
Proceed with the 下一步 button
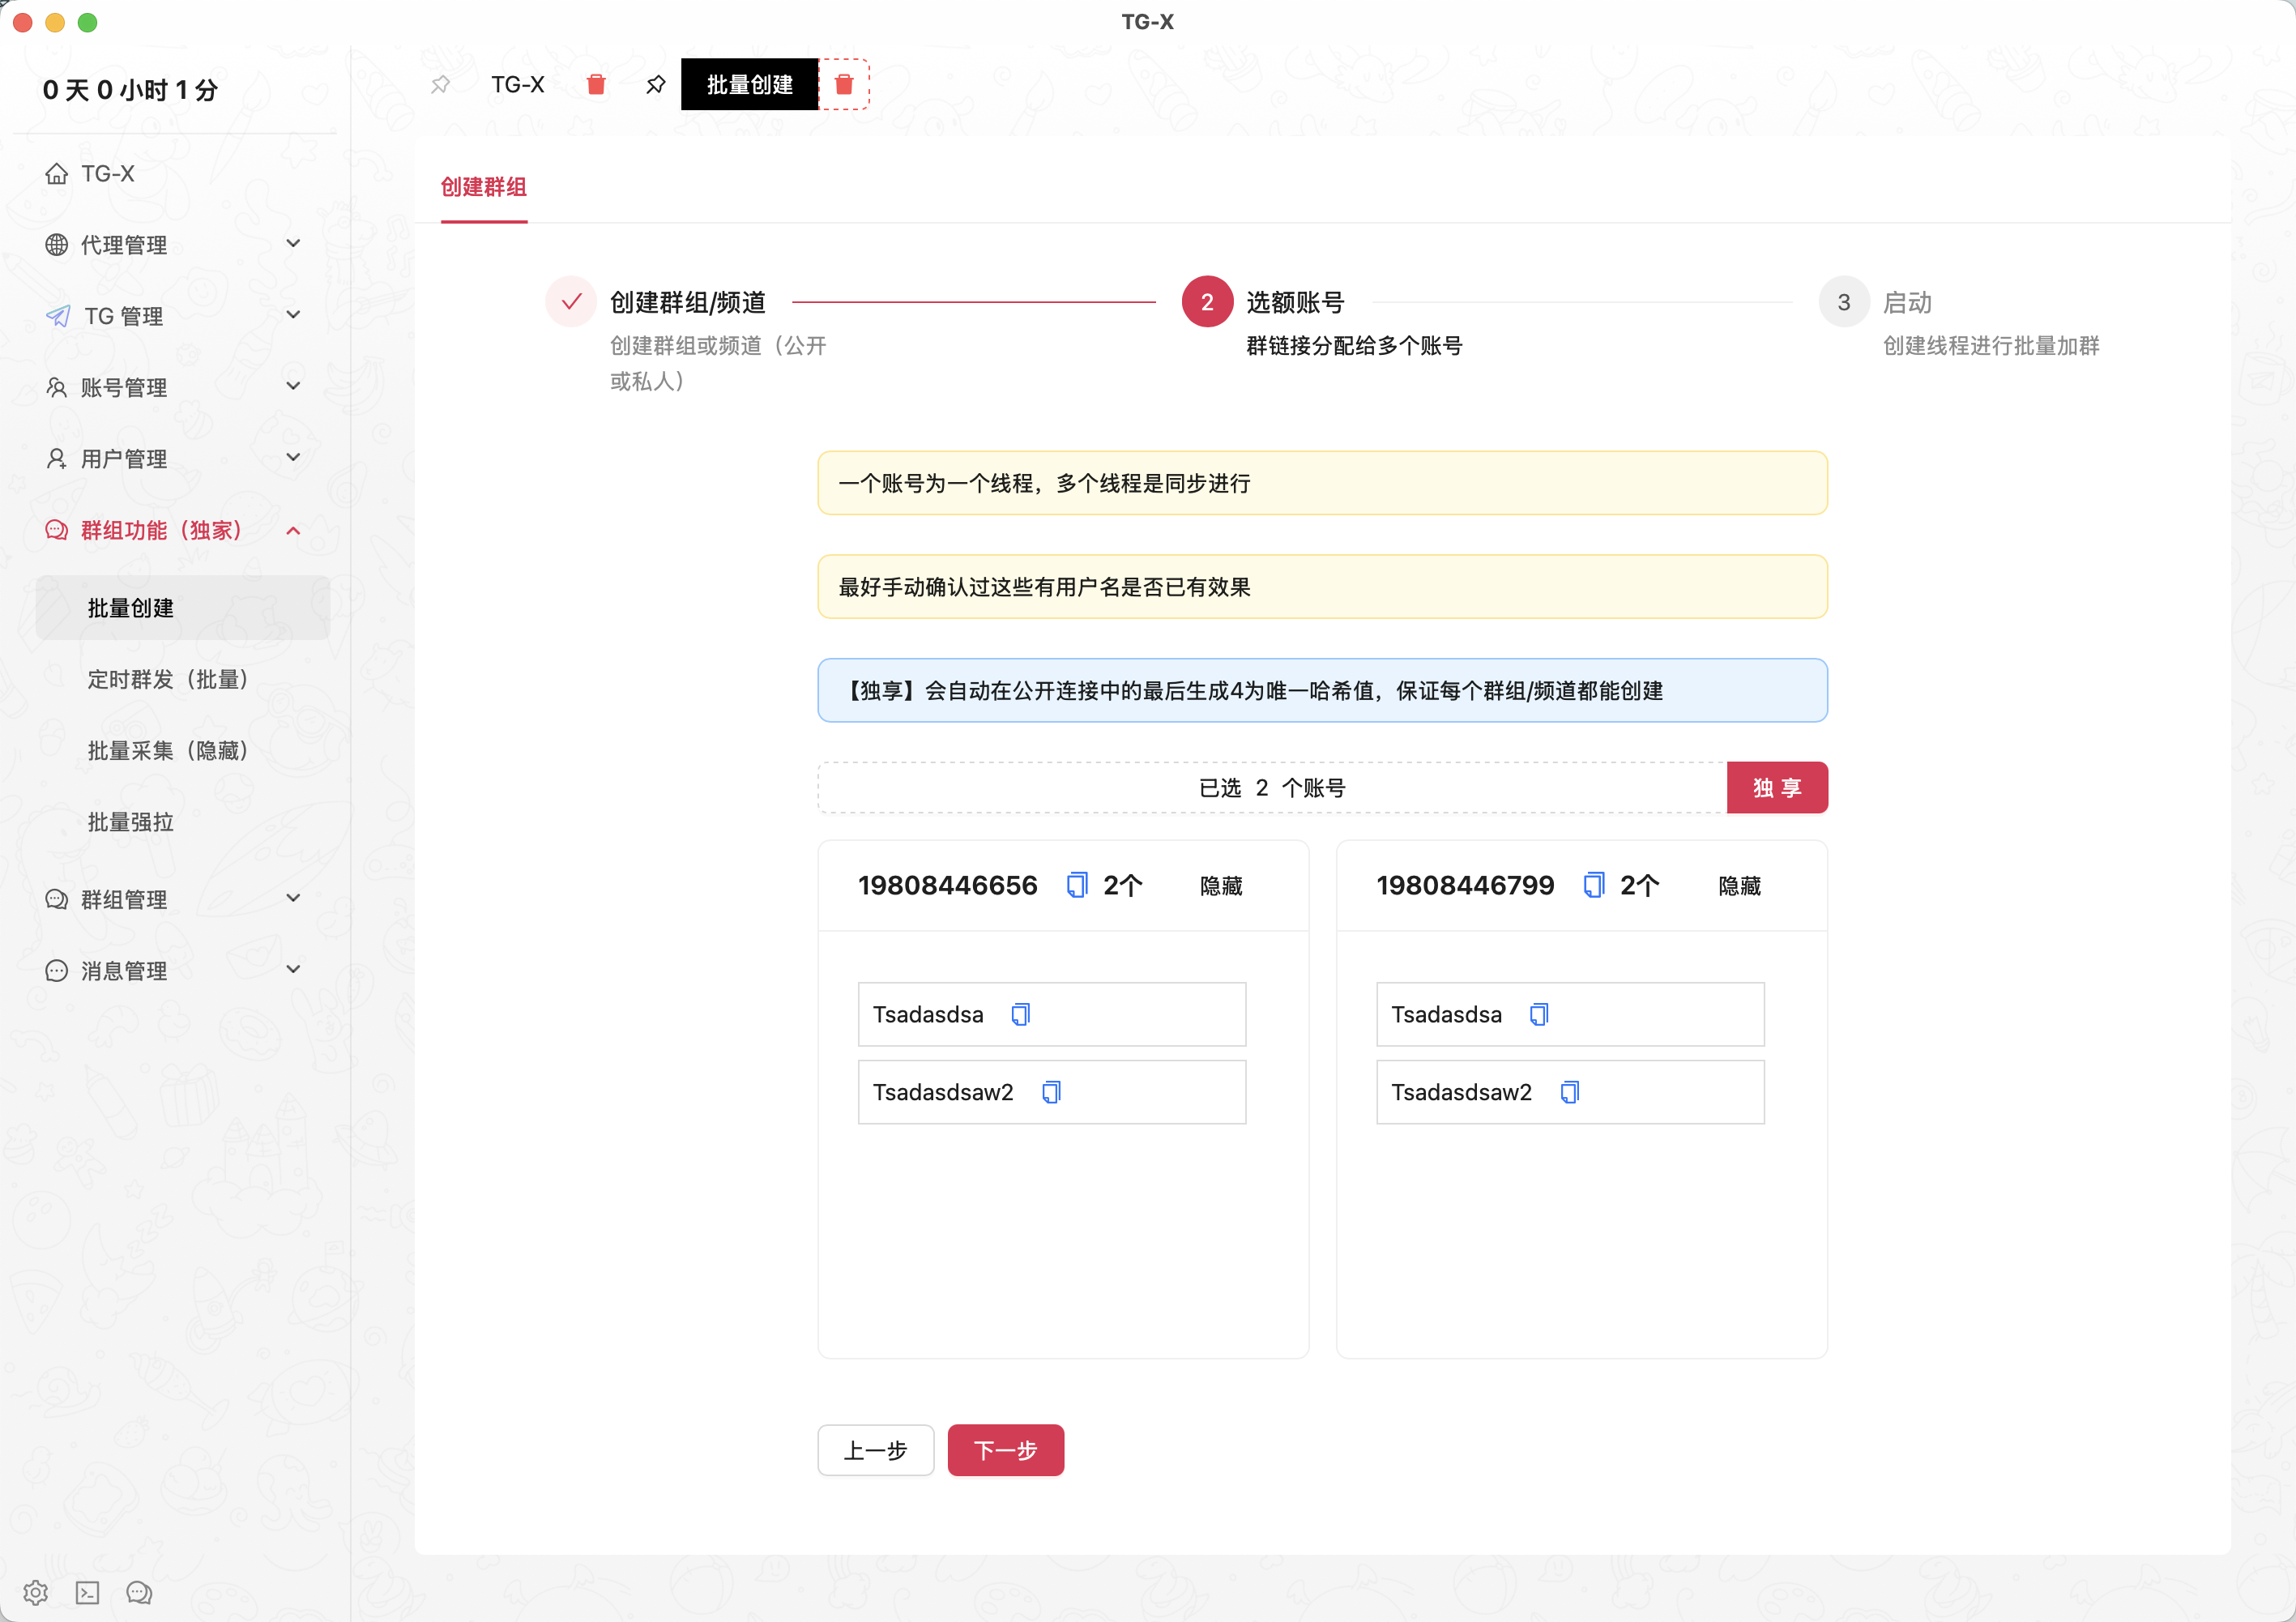1006,1450
